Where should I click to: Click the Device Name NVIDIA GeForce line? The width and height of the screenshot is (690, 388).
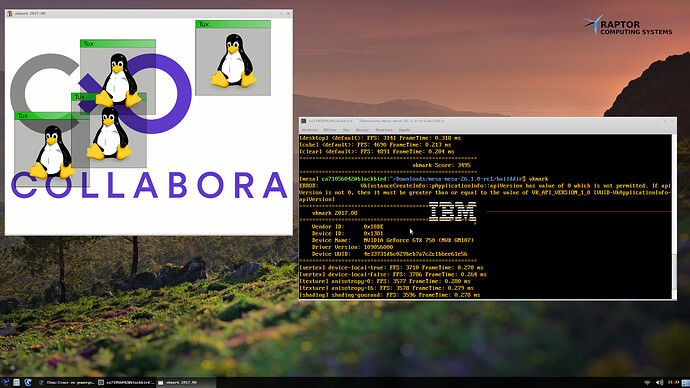click(393, 240)
